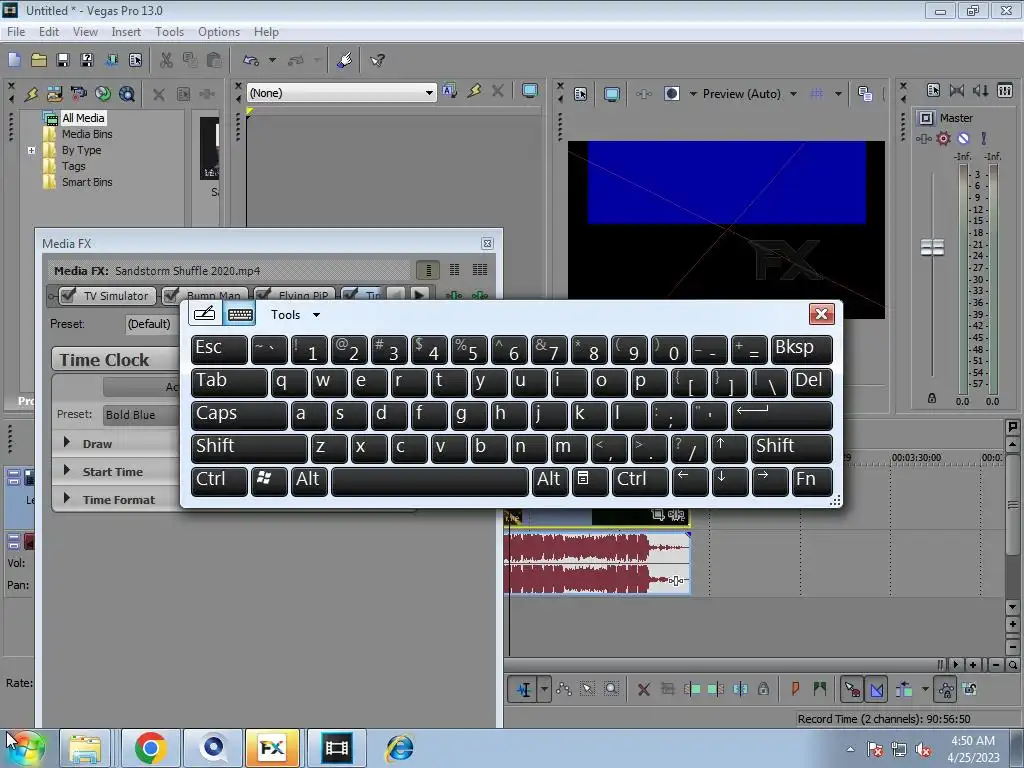Select the Normal Edit Tool in timeline toolbar
The height and width of the screenshot is (768, 1024).
pos(523,689)
